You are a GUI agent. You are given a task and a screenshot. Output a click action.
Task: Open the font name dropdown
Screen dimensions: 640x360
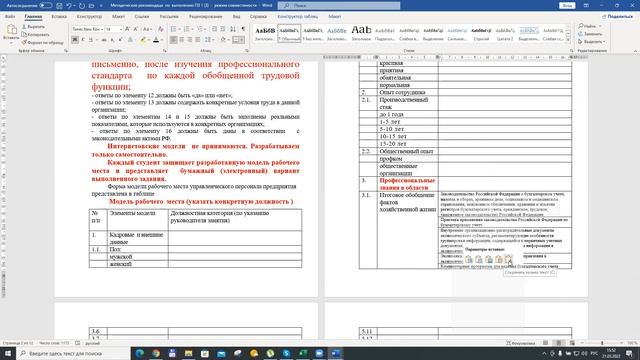[x=101, y=29]
